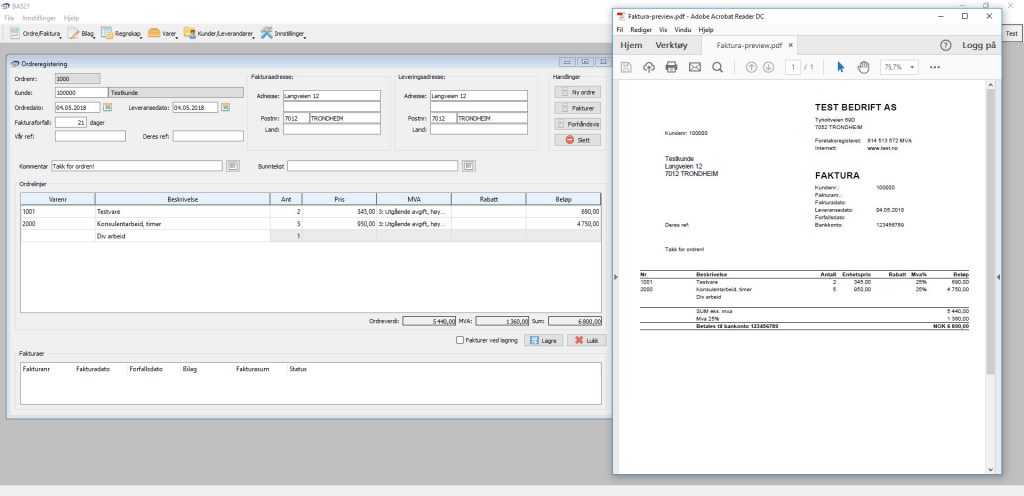Click the Deres ref input field
This screenshot has width=1024, height=496.
point(208,136)
